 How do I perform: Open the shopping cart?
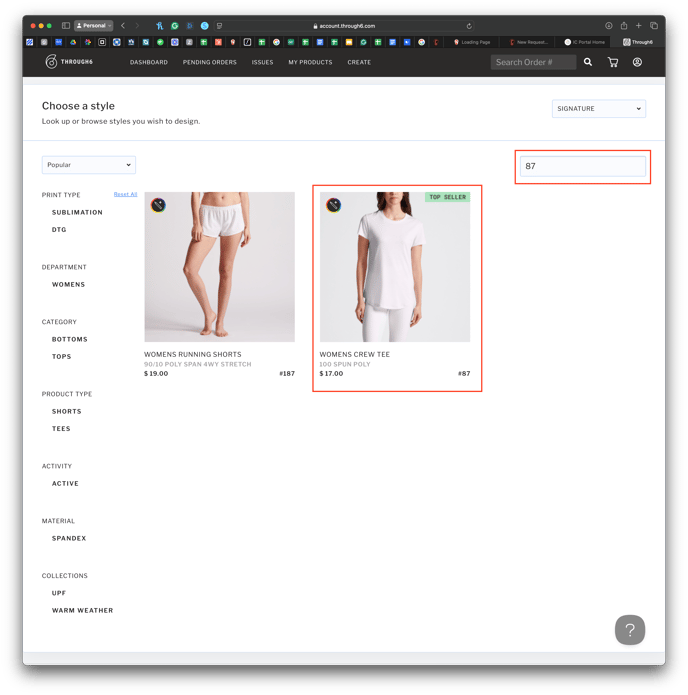[x=613, y=62]
